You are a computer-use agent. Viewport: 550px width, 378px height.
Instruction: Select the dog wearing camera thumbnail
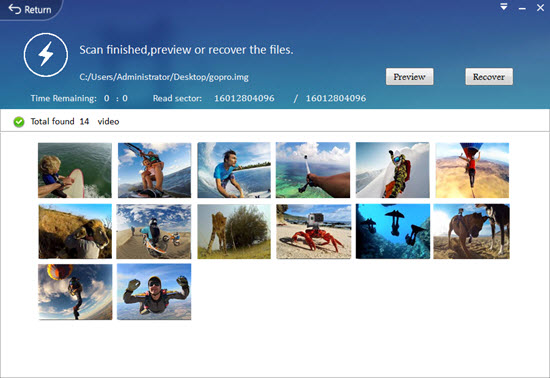pyautogui.click(x=471, y=231)
